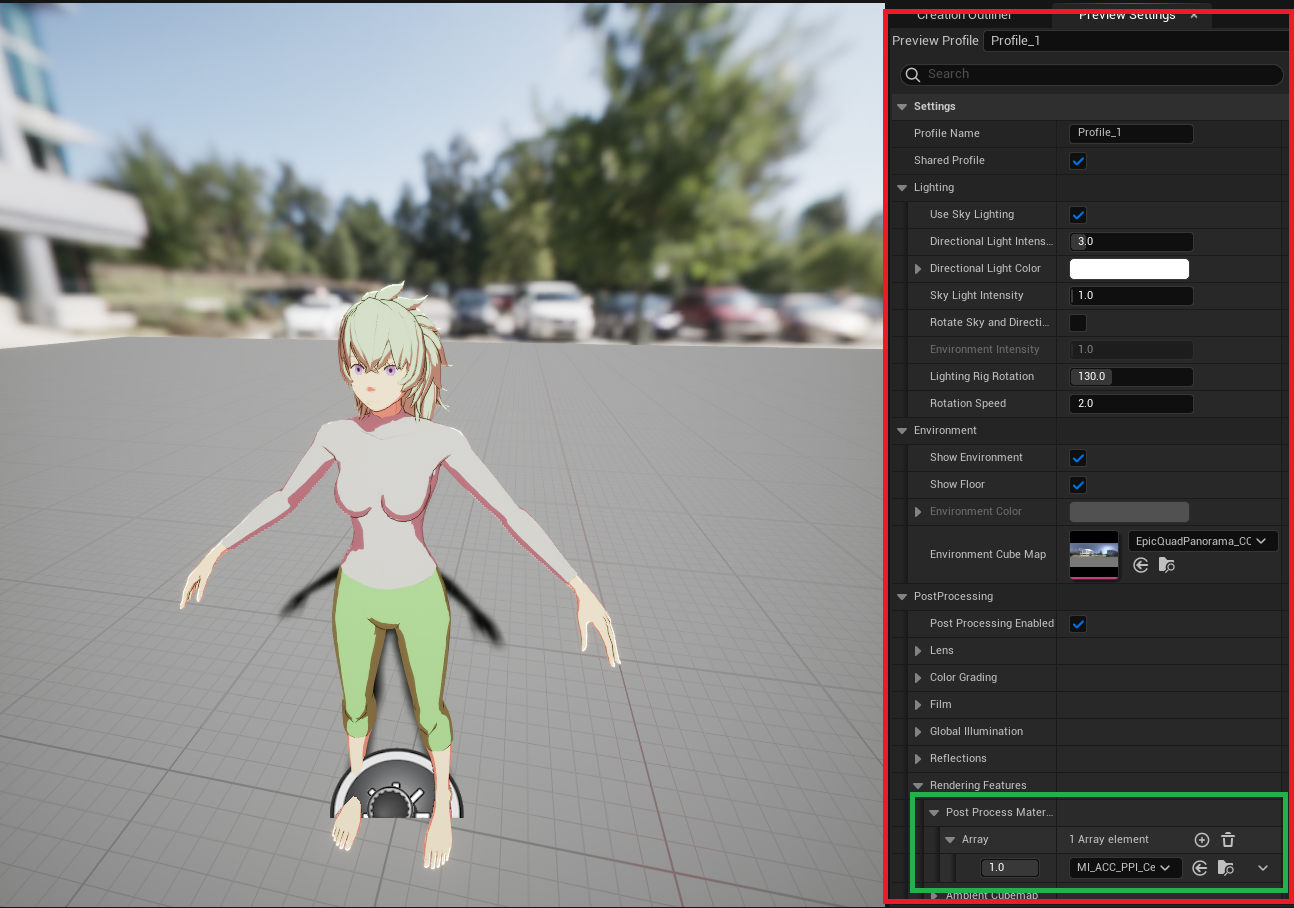
Task: Expand the Lens category
Action: pos(918,651)
